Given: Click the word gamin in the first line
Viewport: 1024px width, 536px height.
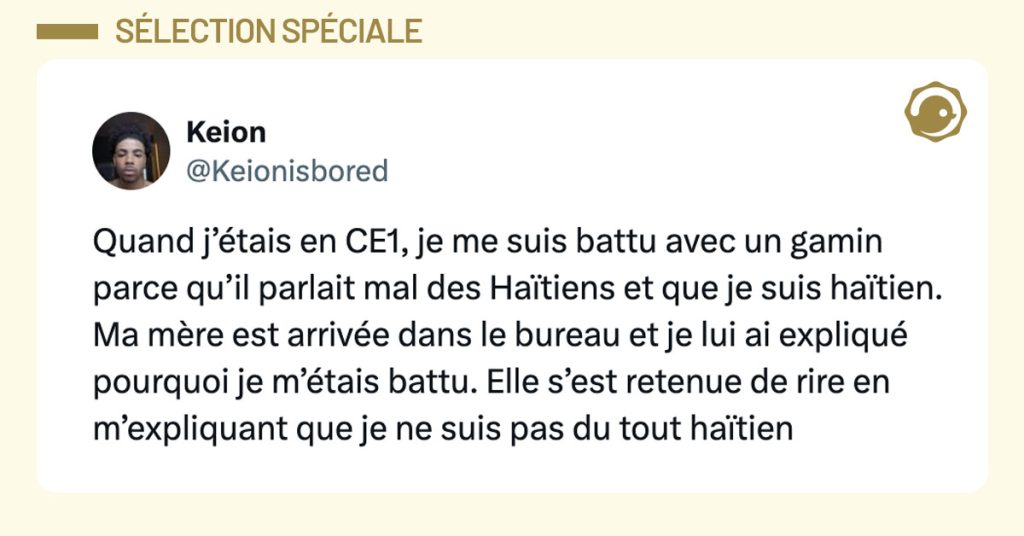Looking at the screenshot, I should pyautogui.click(x=852, y=242).
